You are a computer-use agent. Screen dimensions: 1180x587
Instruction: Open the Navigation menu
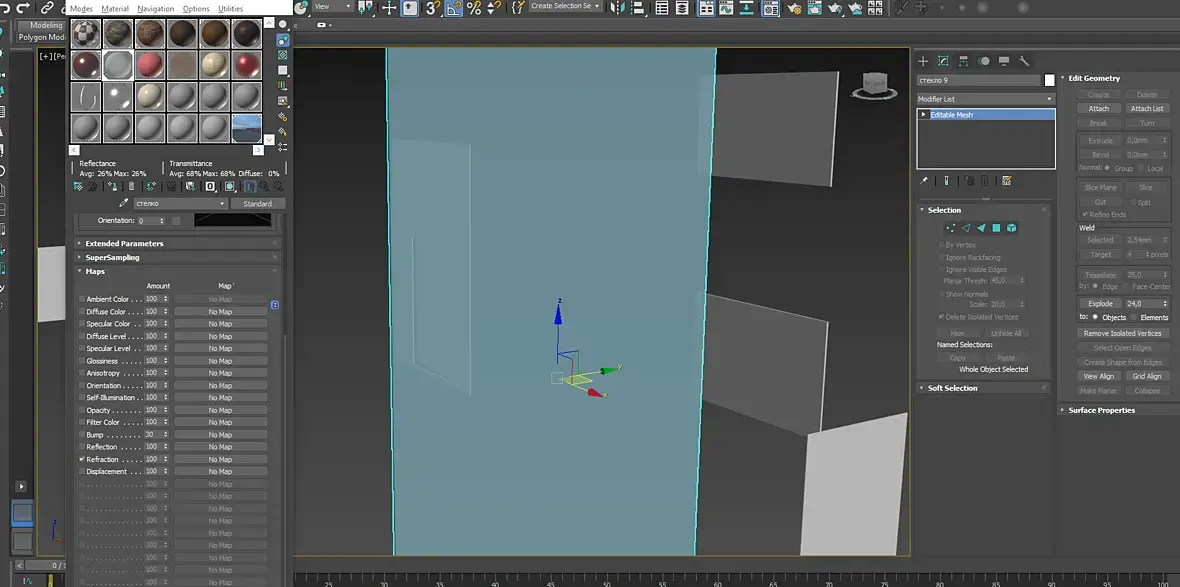pos(156,9)
